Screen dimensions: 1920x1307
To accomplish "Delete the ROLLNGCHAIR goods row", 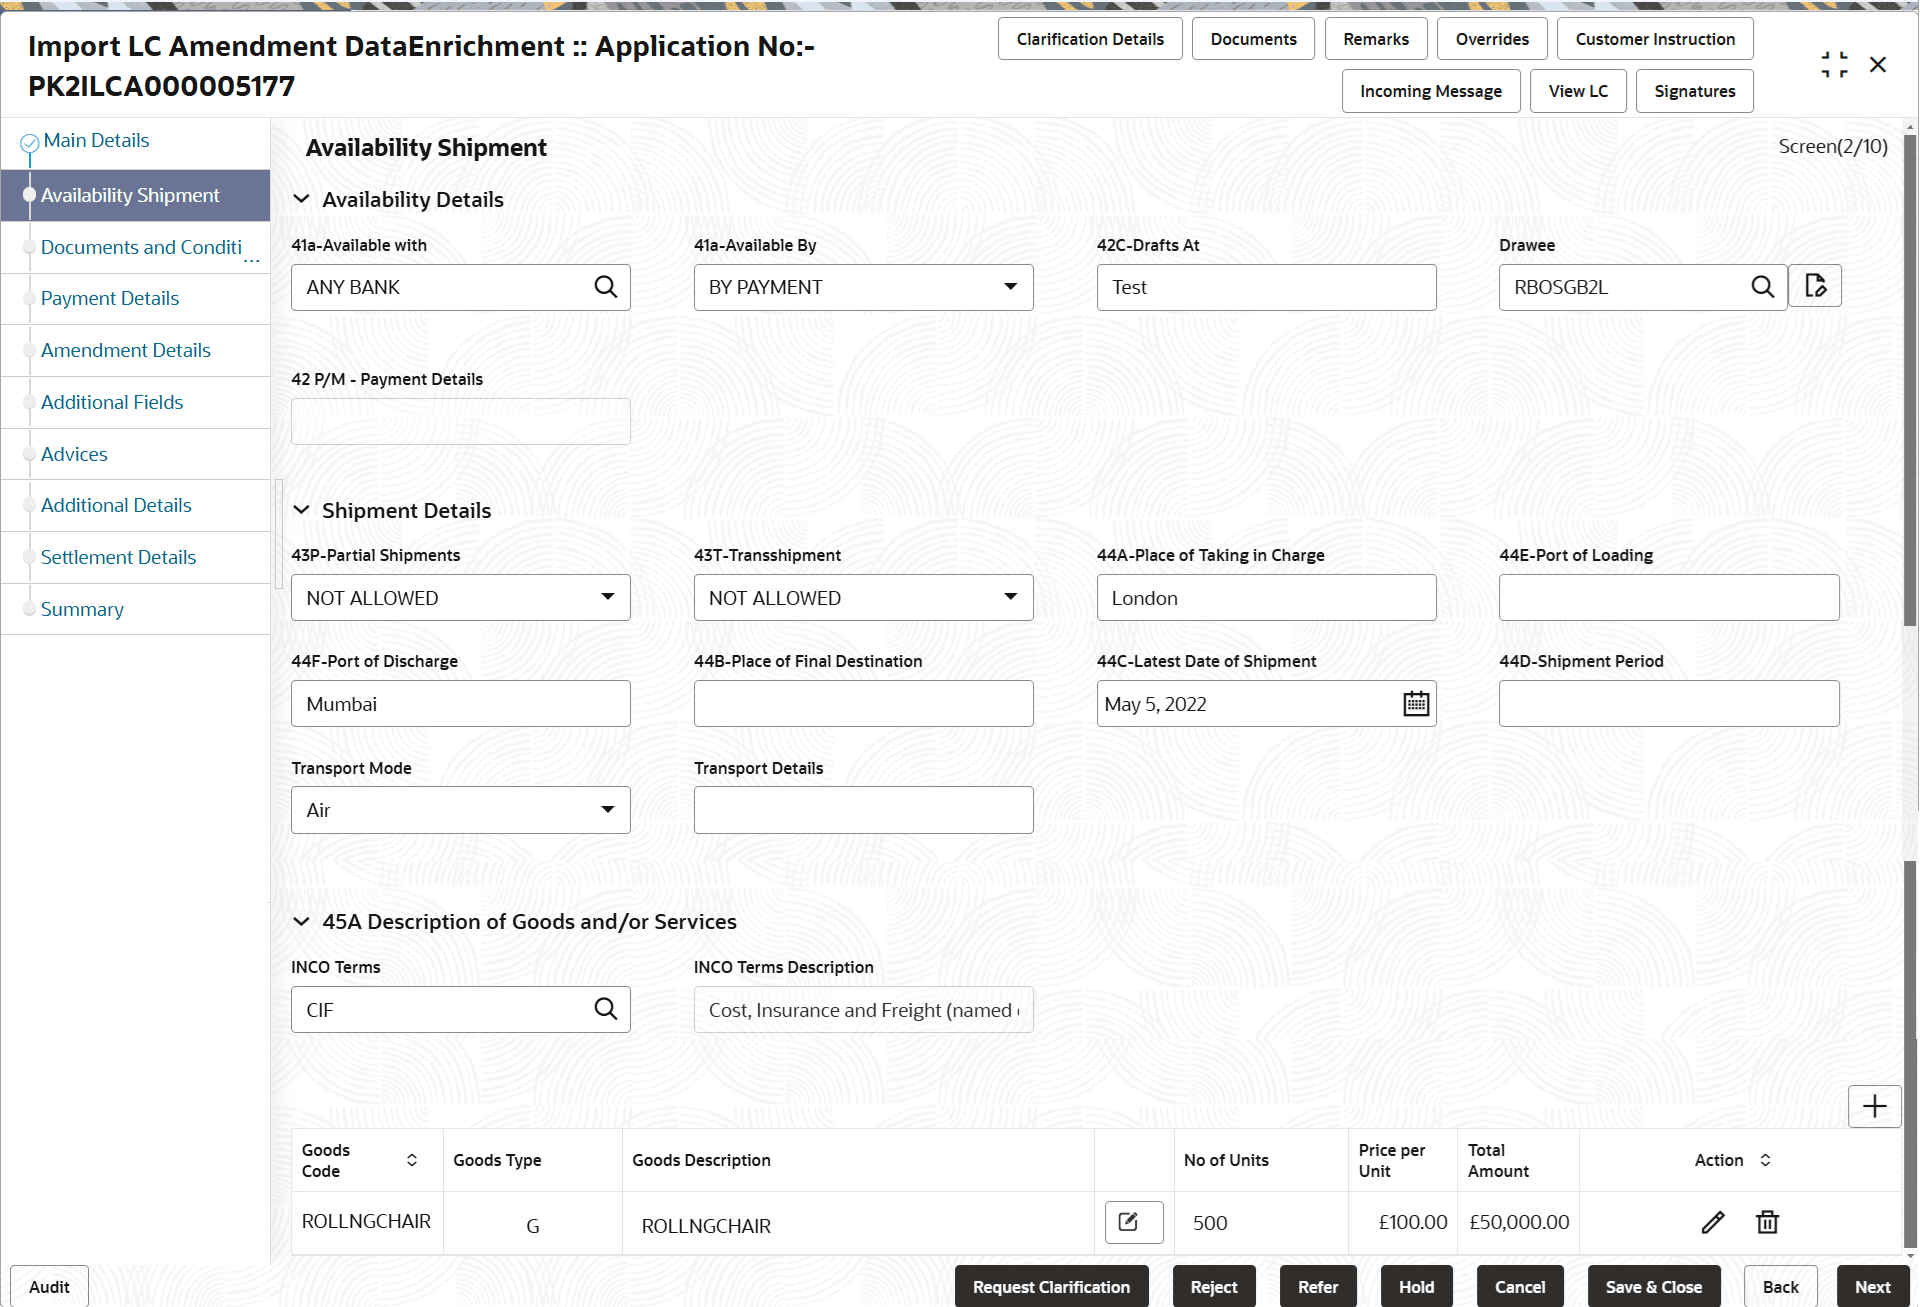I will [1767, 1222].
